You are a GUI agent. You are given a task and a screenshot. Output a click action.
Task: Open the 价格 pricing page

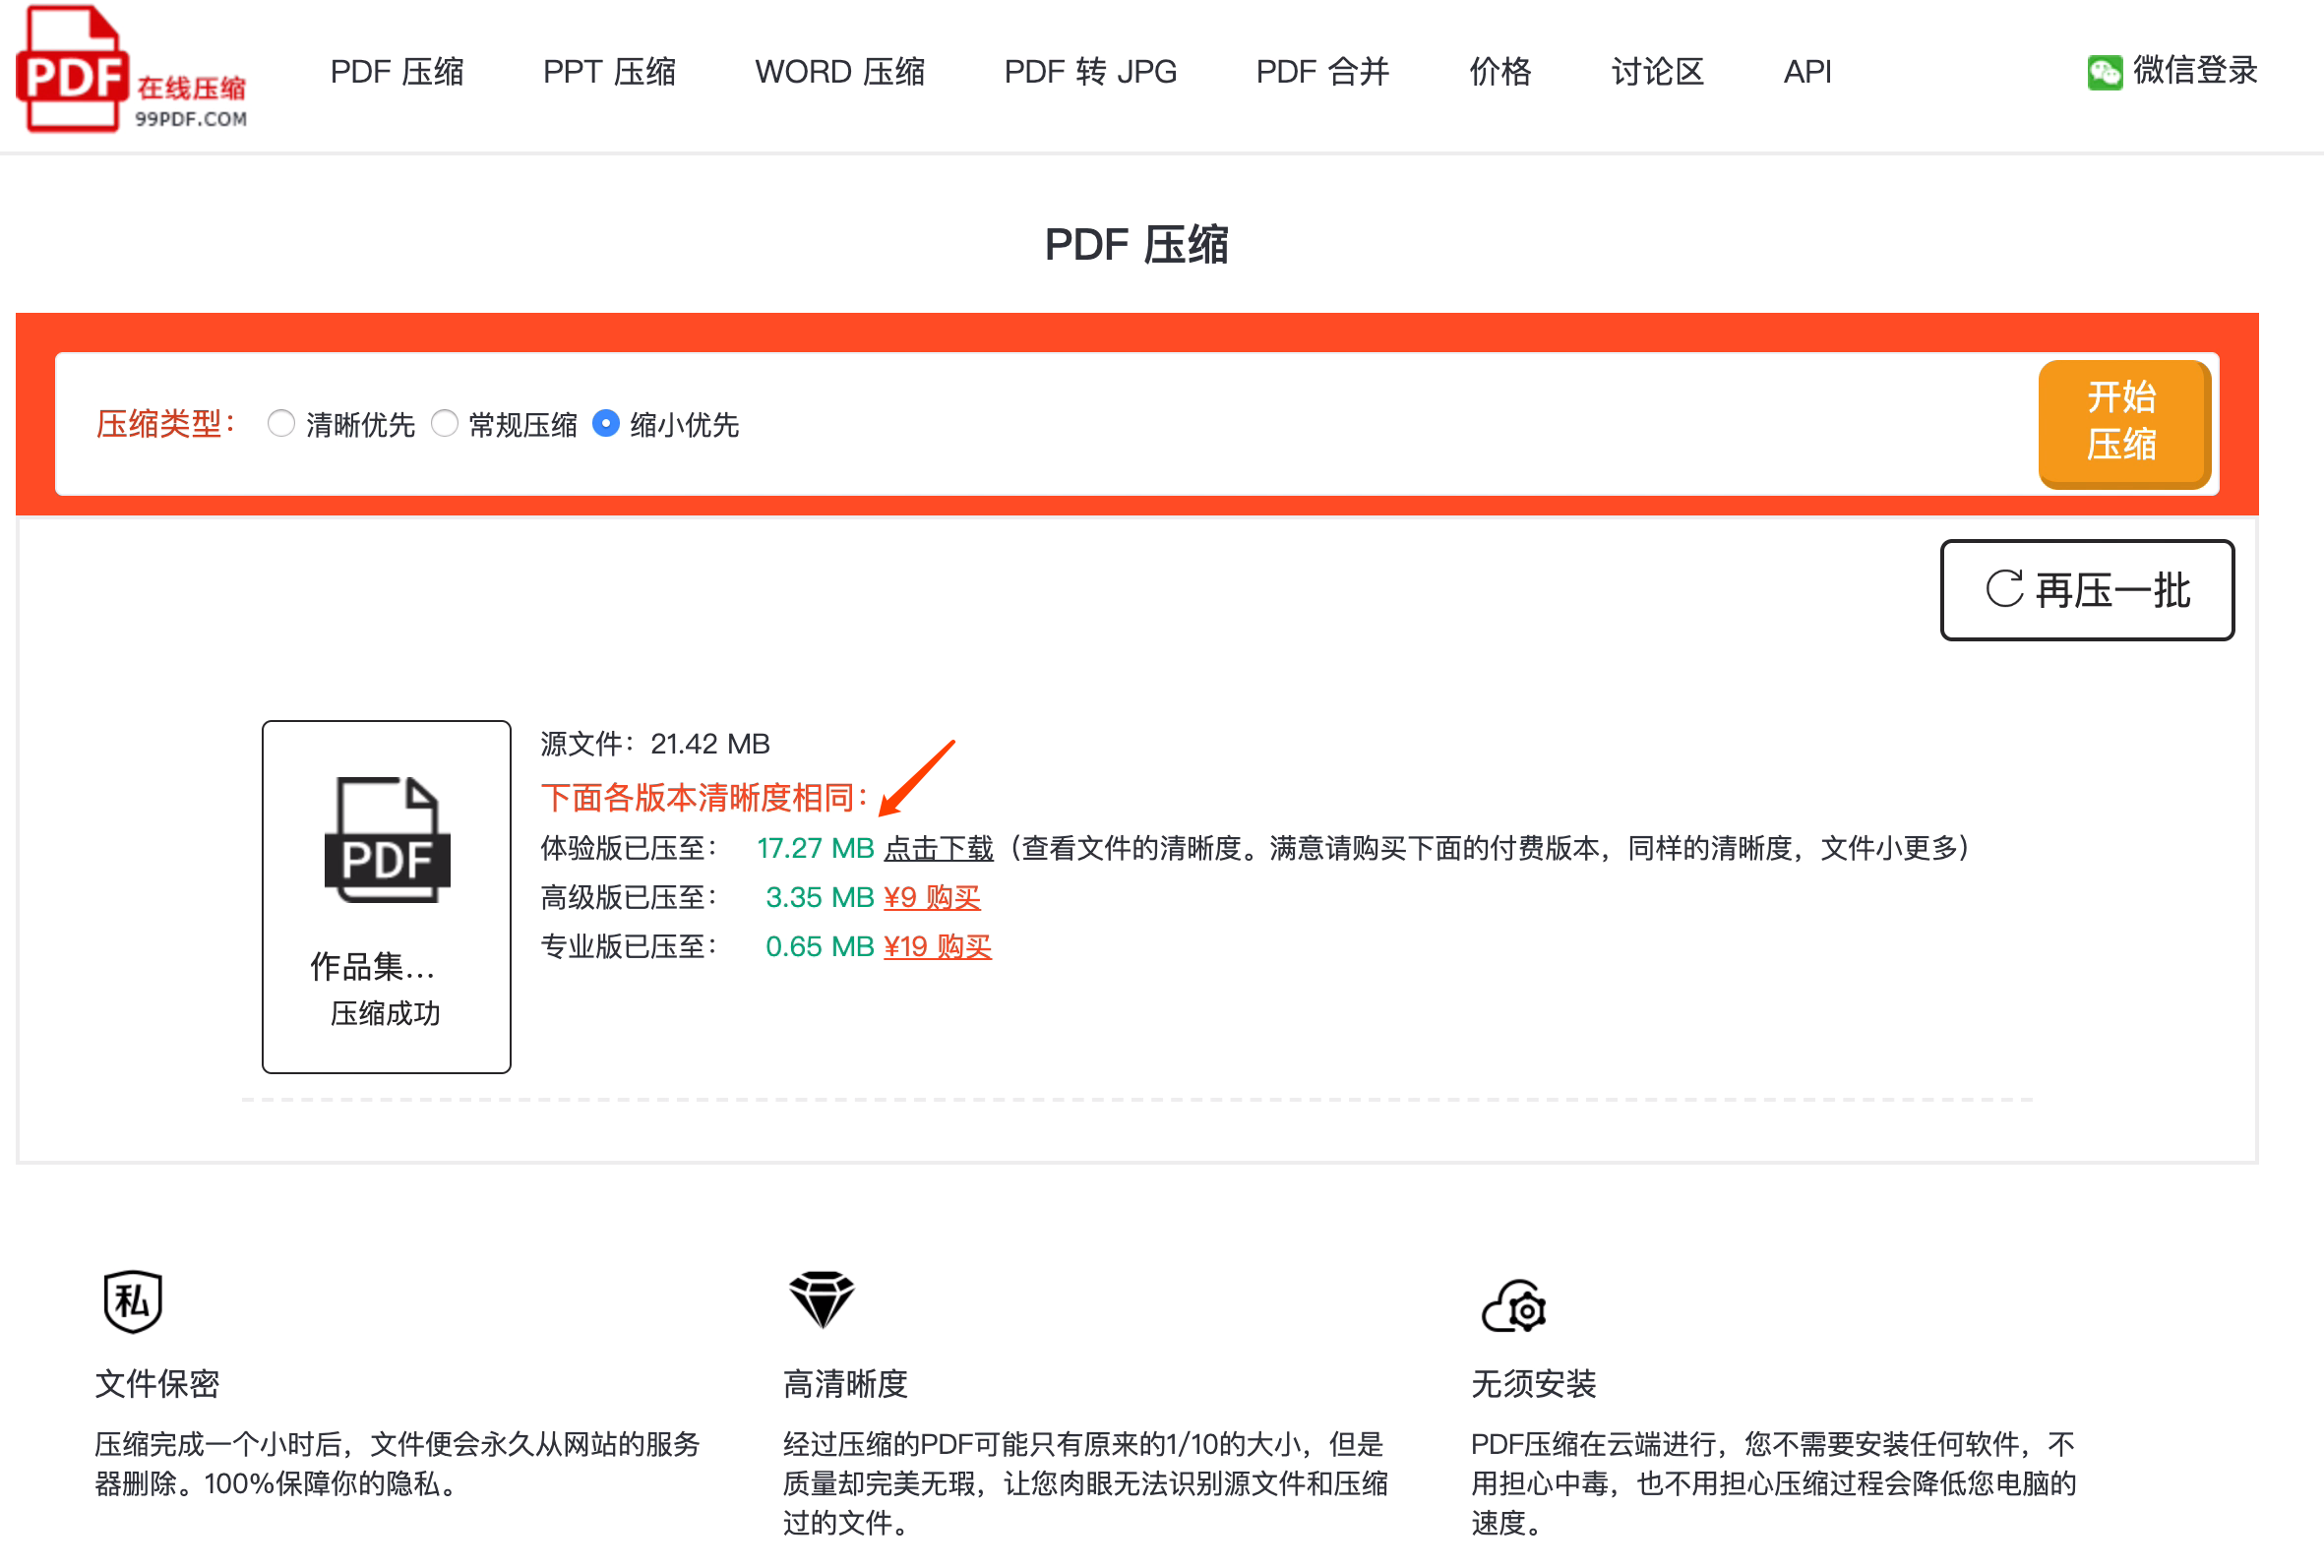tap(1500, 72)
